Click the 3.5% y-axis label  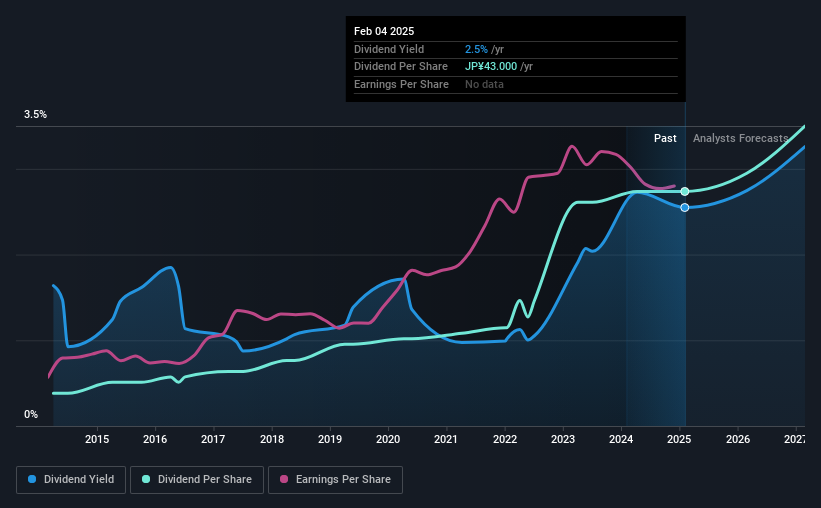(x=35, y=115)
